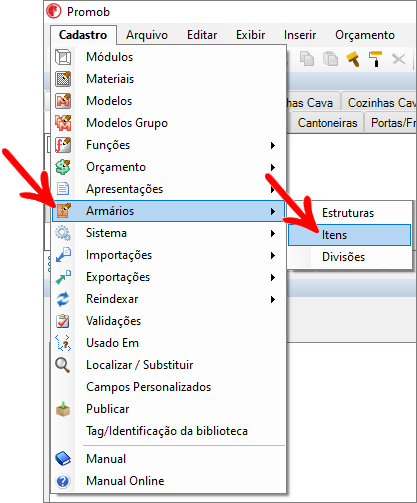Choose the Usado Em menu entry
The height and width of the screenshot is (503, 417).
pos(169,343)
